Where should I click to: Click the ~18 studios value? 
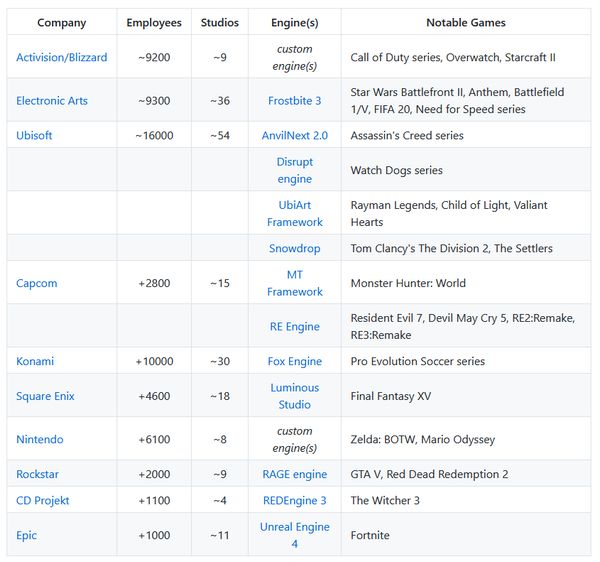pyautogui.click(x=220, y=396)
